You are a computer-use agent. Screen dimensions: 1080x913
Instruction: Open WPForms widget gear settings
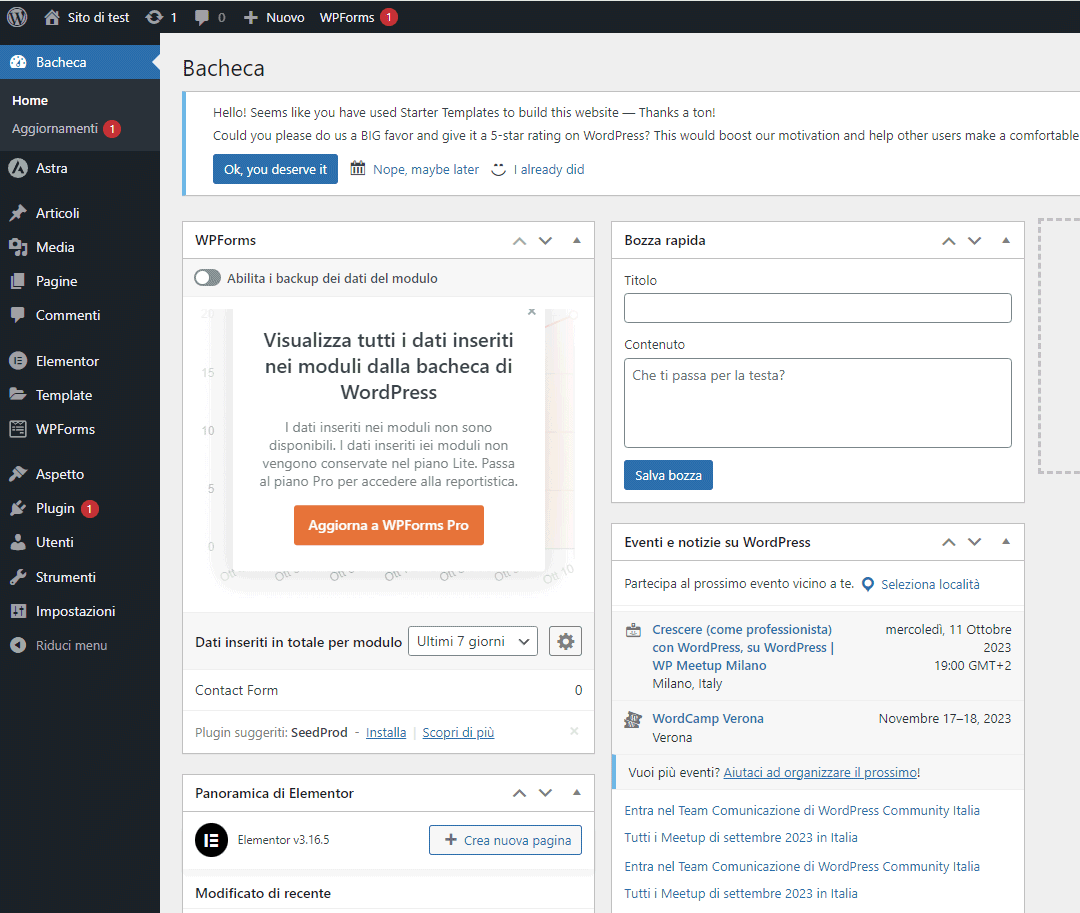[x=565, y=642]
